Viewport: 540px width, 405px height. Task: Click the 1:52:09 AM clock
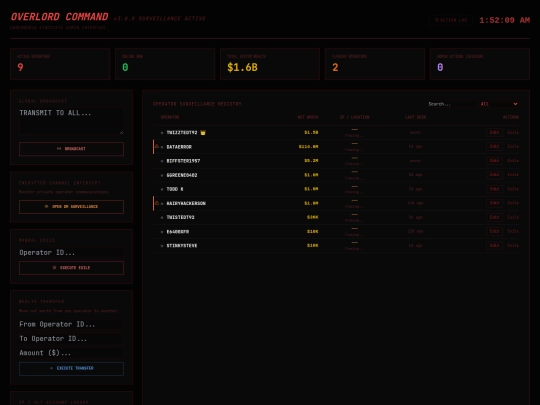tap(505, 20)
